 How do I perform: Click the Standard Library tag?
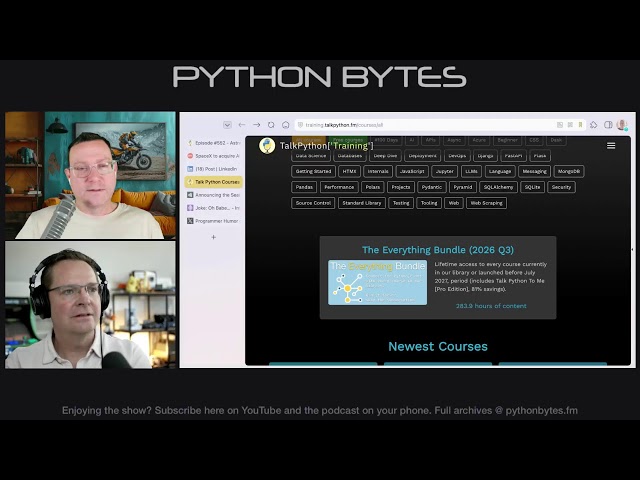point(362,203)
